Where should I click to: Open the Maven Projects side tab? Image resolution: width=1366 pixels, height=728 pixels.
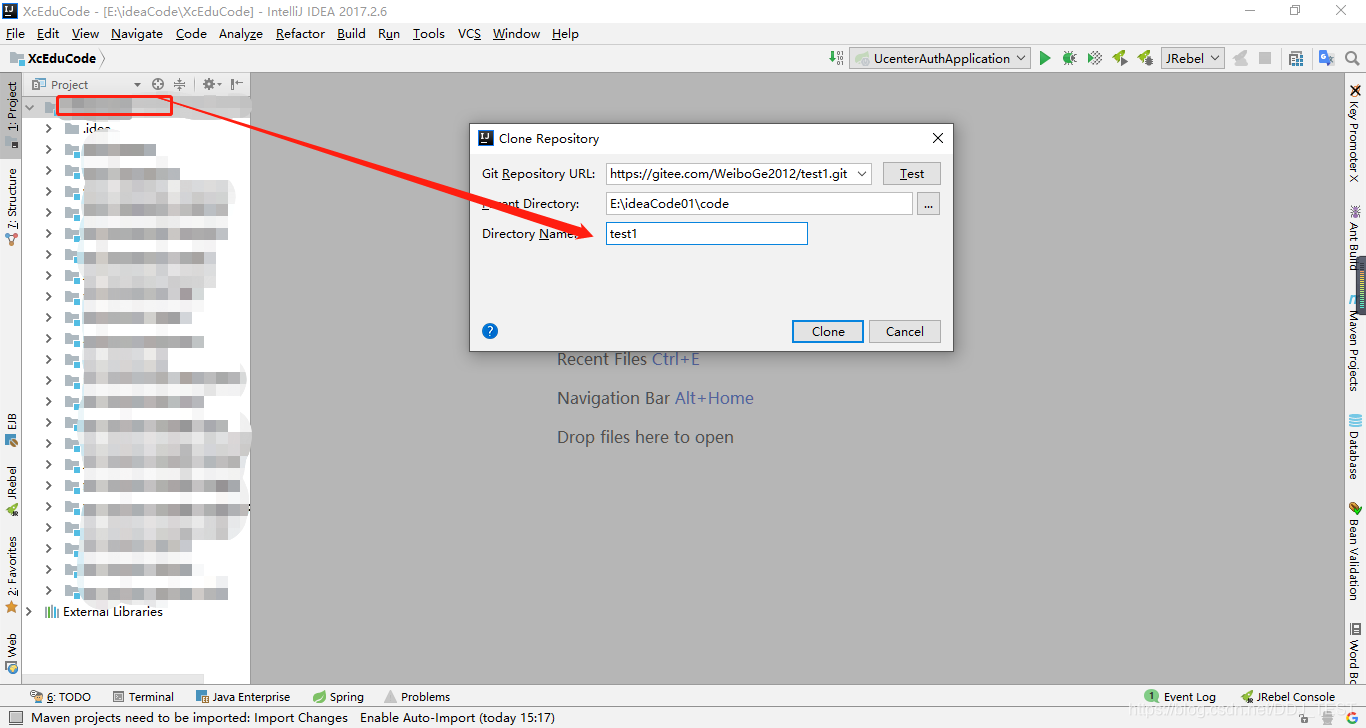1355,343
